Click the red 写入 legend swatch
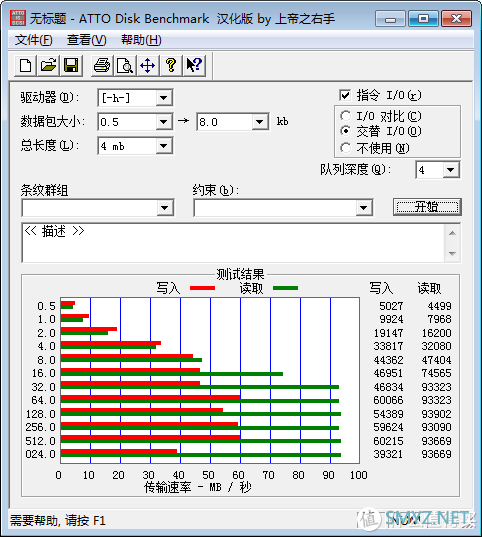482x537 pixels. [x=202, y=288]
